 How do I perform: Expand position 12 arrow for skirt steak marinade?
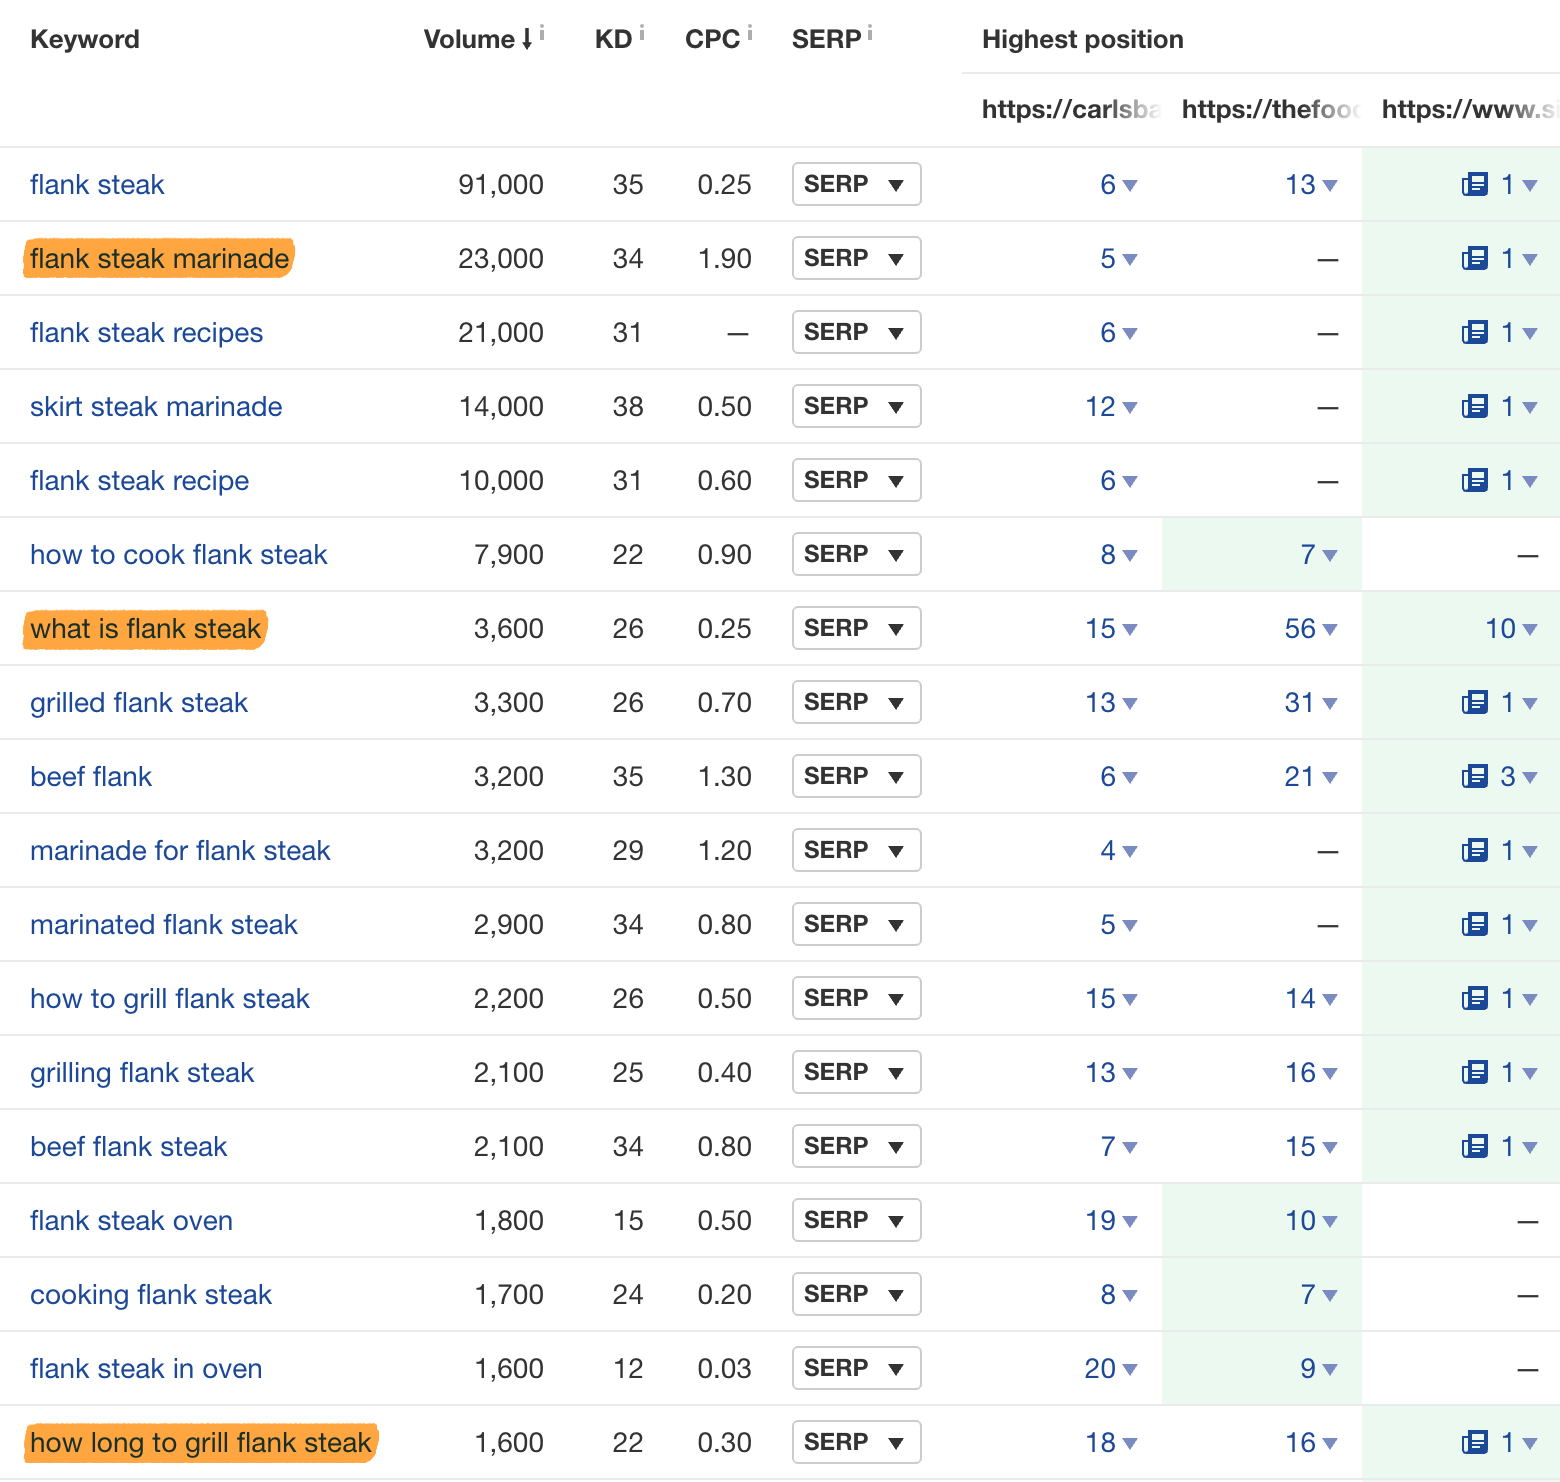(x=1130, y=407)
